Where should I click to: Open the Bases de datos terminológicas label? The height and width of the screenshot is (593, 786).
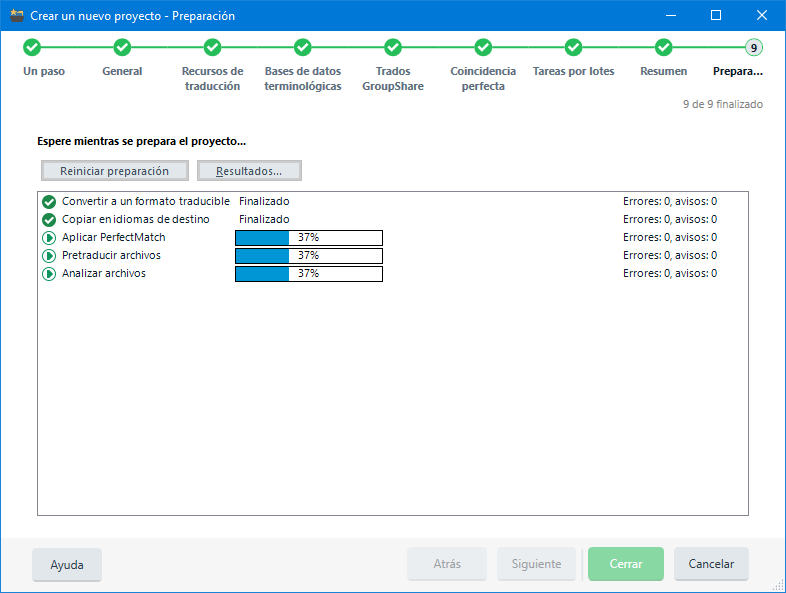303,79
